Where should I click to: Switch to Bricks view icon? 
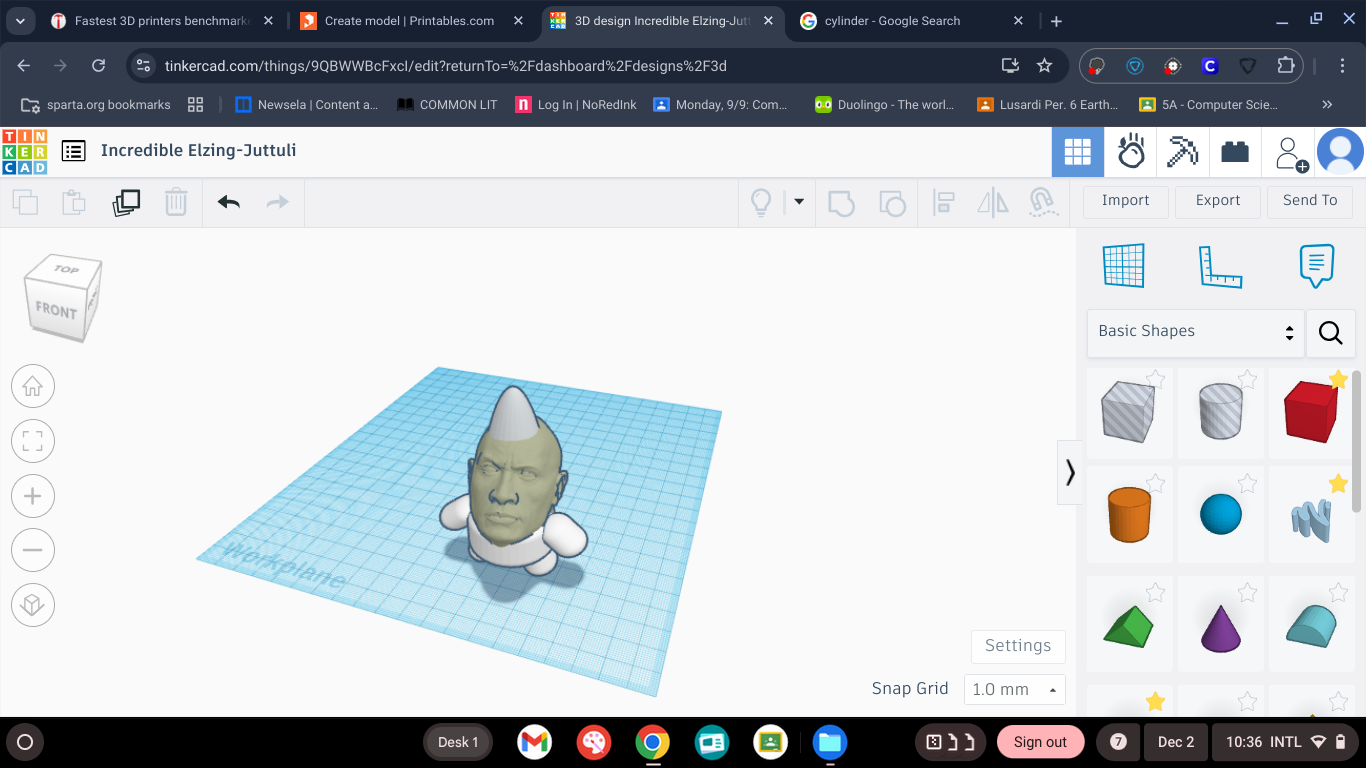click(1235, 152)
